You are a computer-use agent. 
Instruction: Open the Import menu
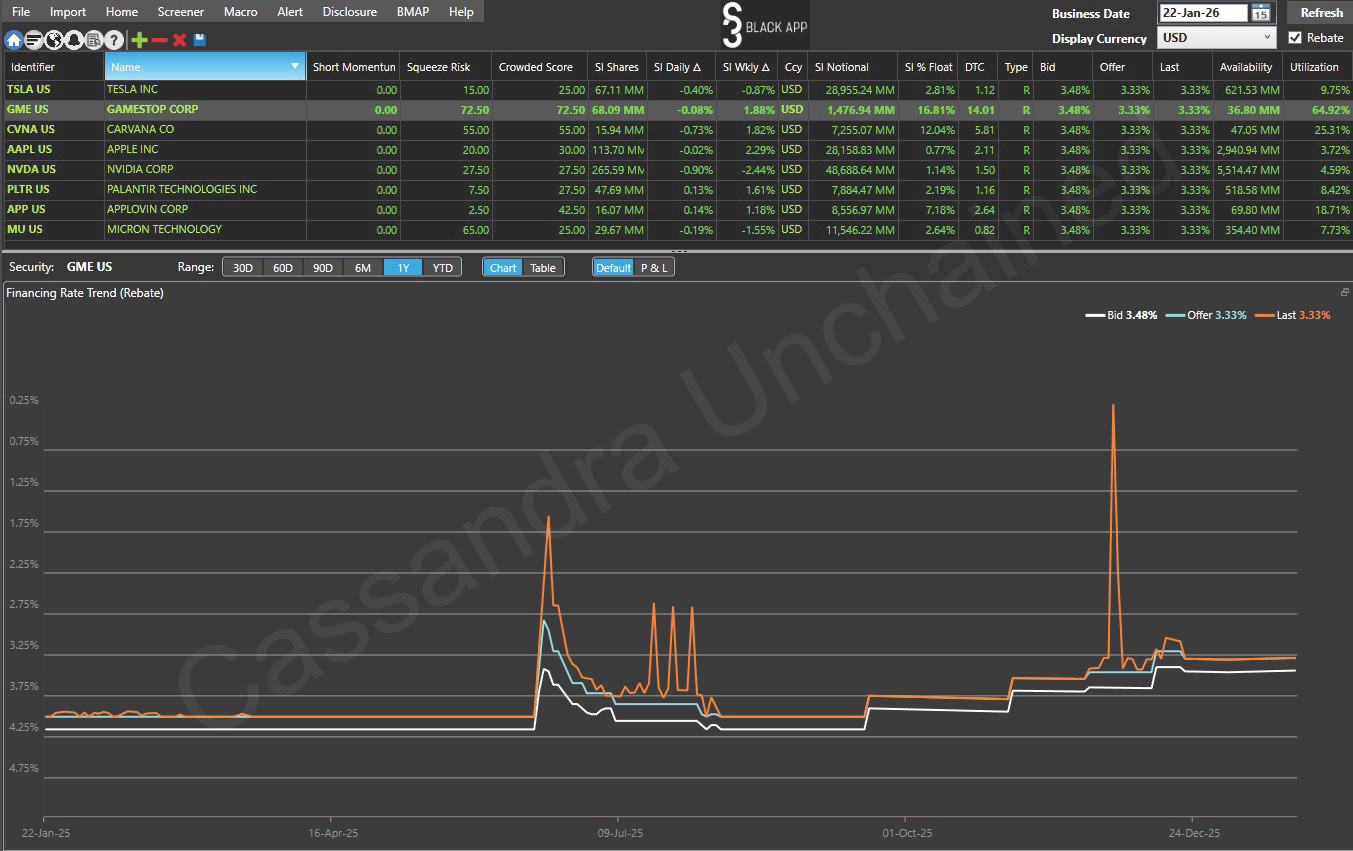click(68, 12)
